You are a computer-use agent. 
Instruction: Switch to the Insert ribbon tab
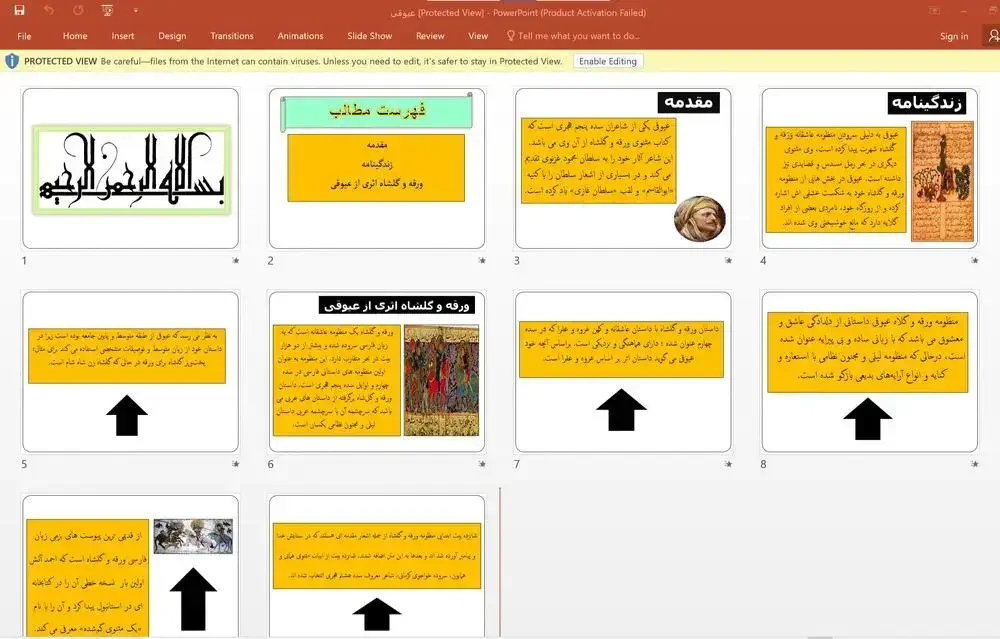[122, 36]
